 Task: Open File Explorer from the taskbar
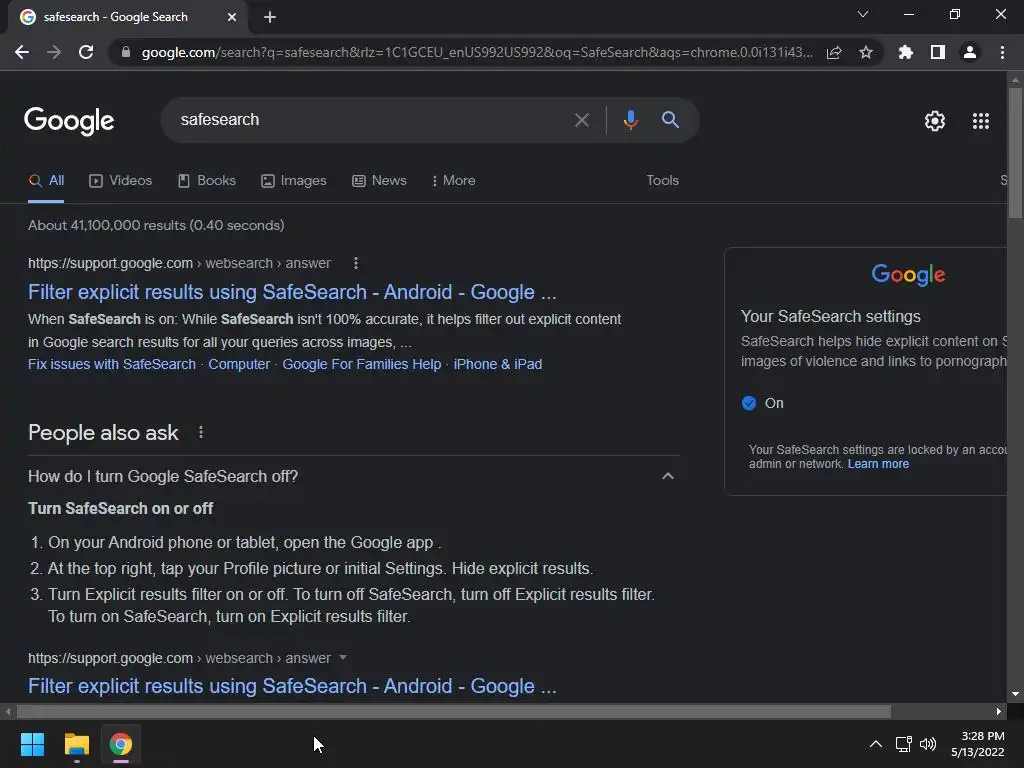click(x=76, y=744)
